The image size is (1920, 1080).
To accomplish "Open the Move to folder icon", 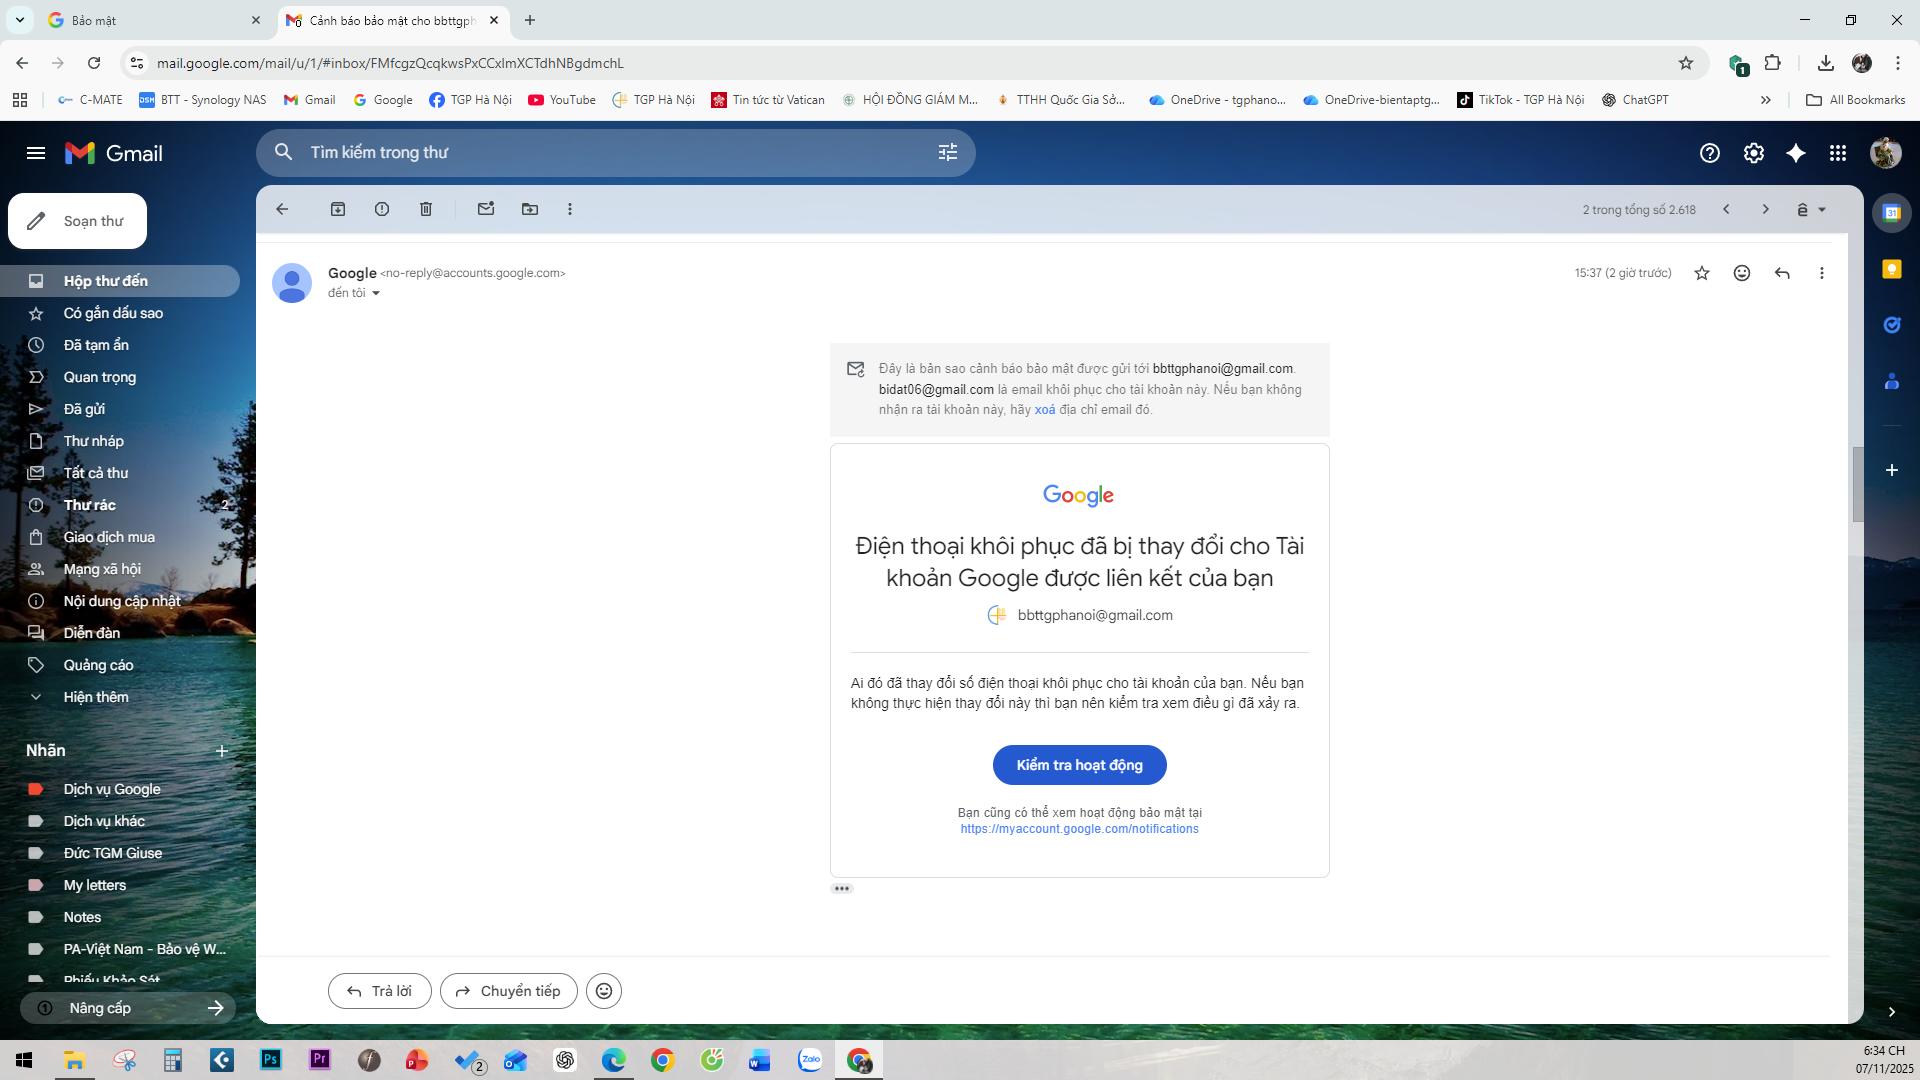I will 530,209.
